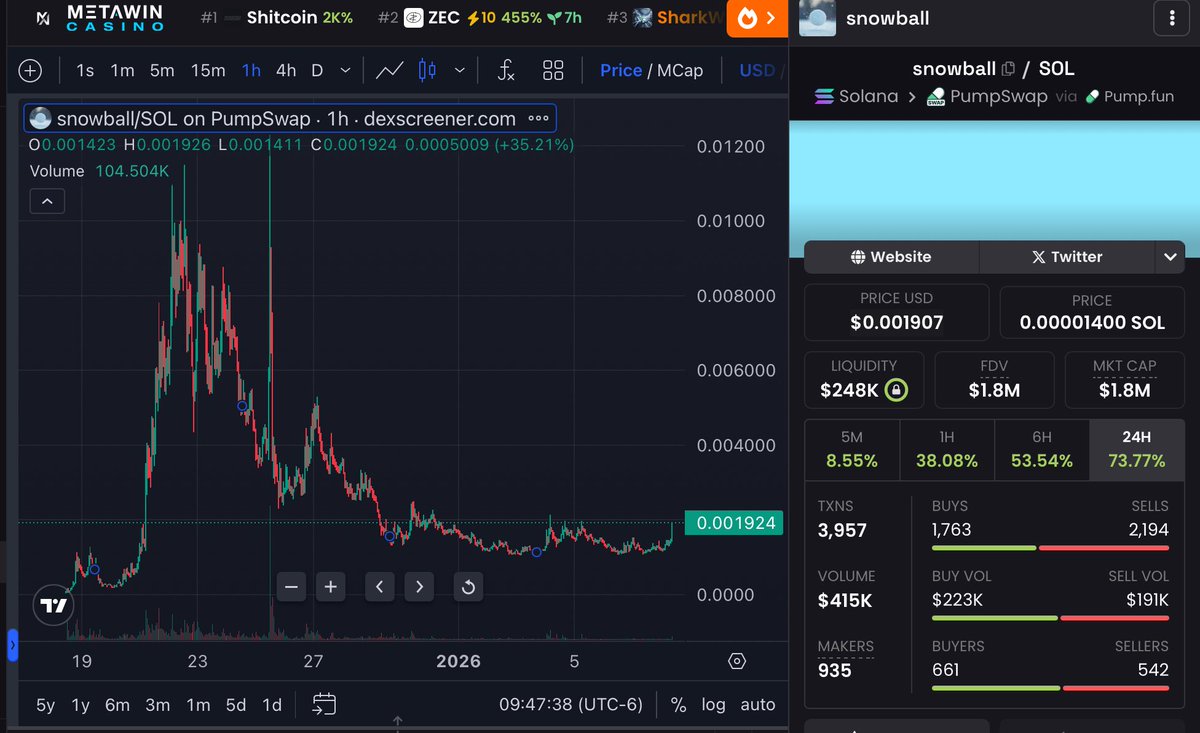Open the chart layout grid icon
1200x733 pixels.
(x=553, y=71)
